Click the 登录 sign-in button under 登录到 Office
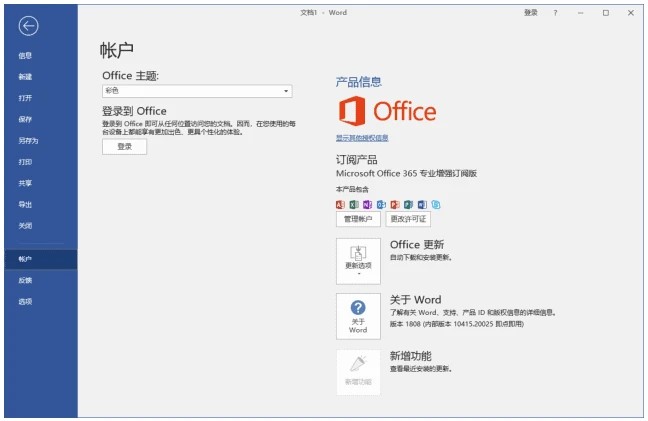The width and height of the screenshot is (648, 421). click(x=124, y=147)
